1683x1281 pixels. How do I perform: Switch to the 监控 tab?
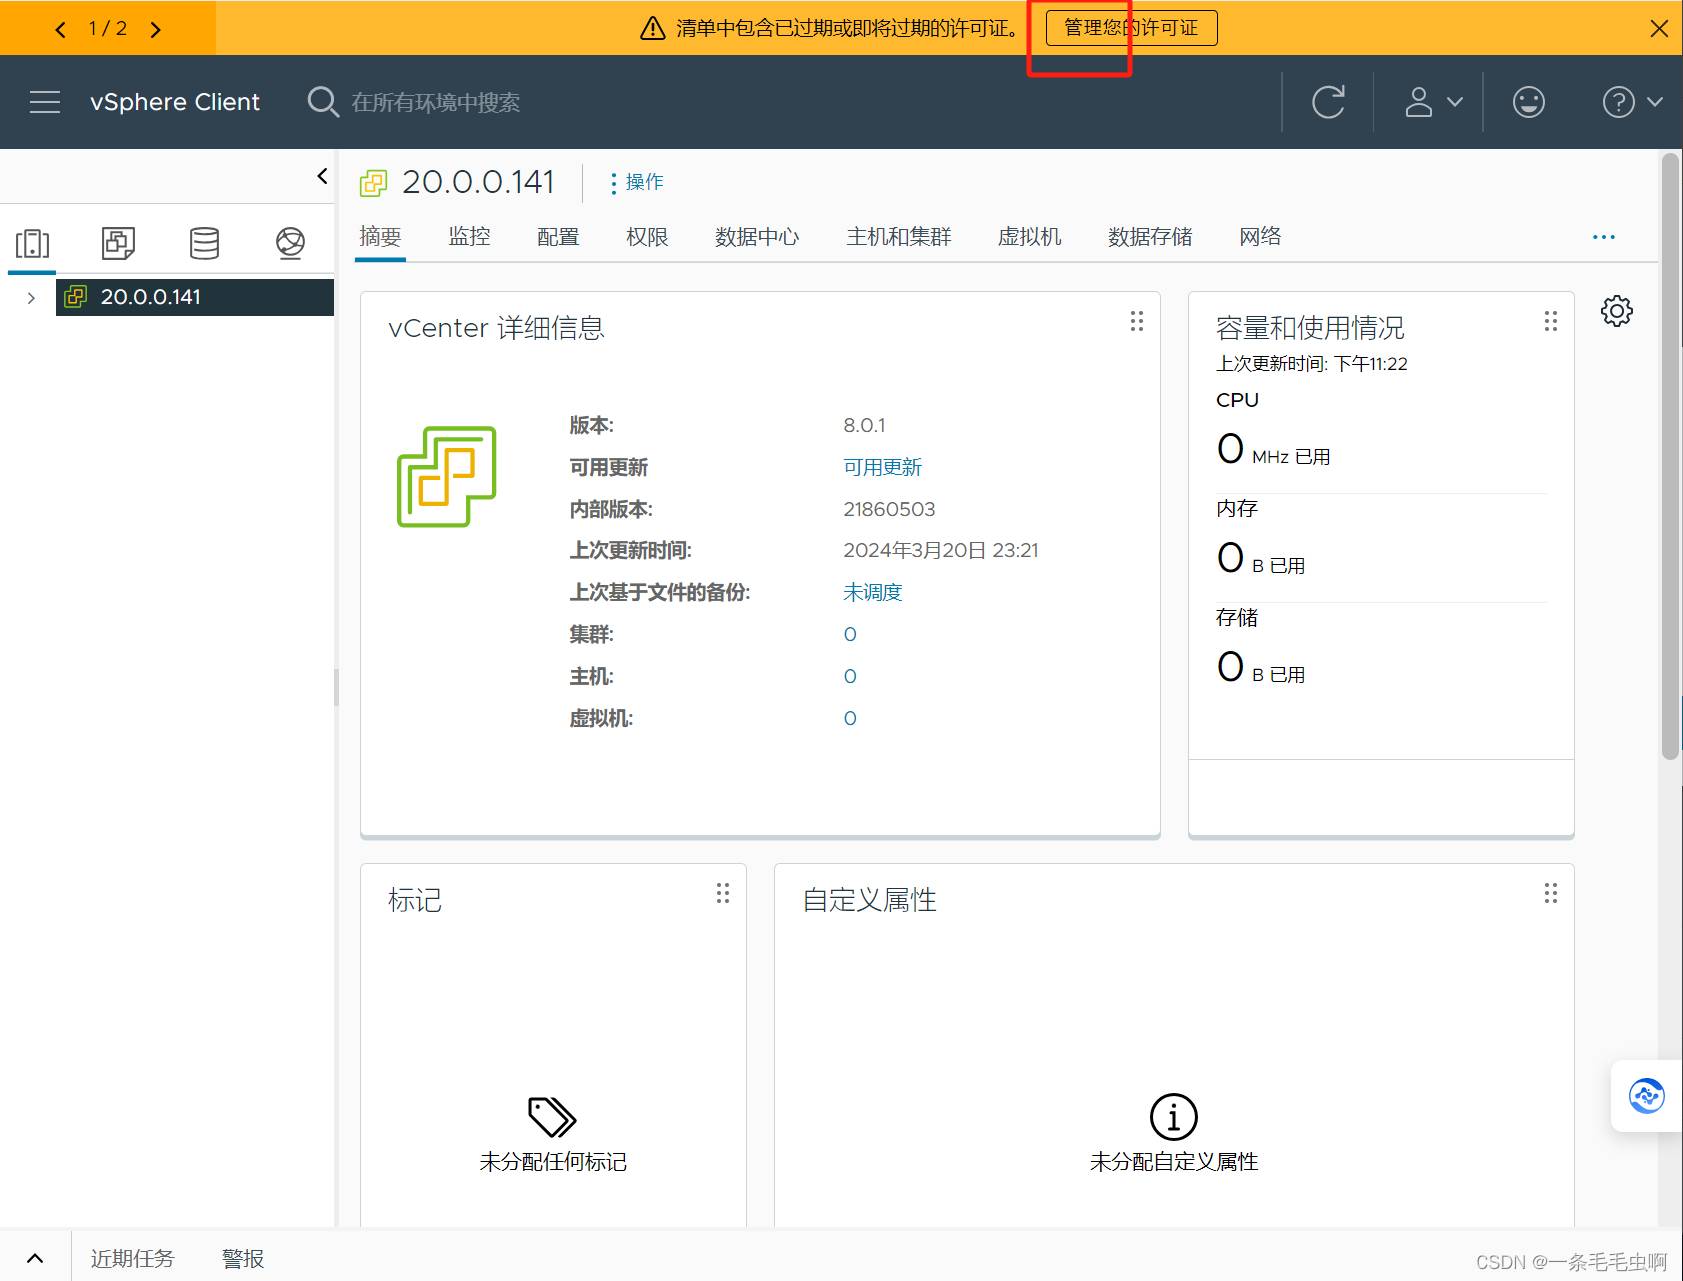pyautogui.click(x=469, y=237)
